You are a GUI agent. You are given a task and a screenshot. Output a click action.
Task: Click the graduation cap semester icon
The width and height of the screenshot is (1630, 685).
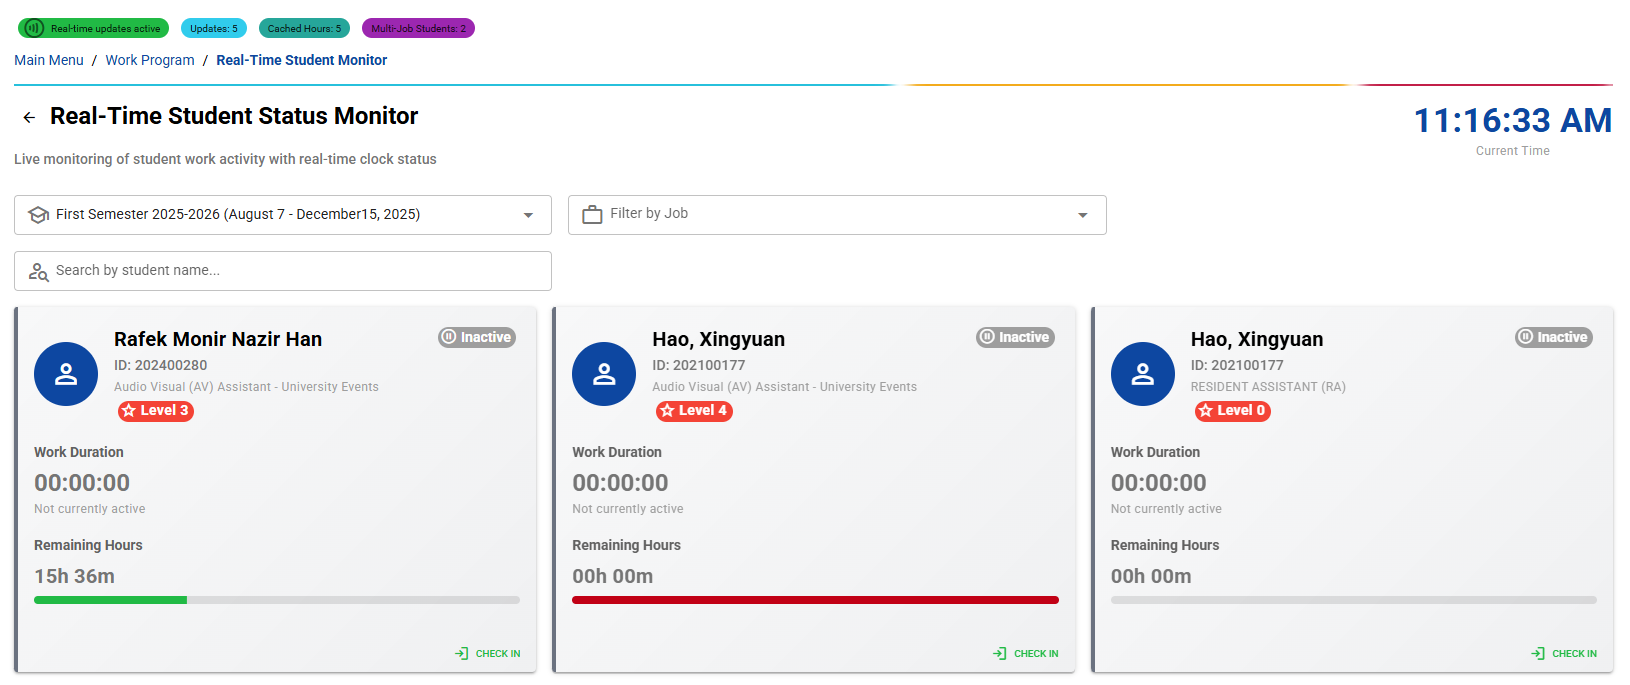(39, 215)
